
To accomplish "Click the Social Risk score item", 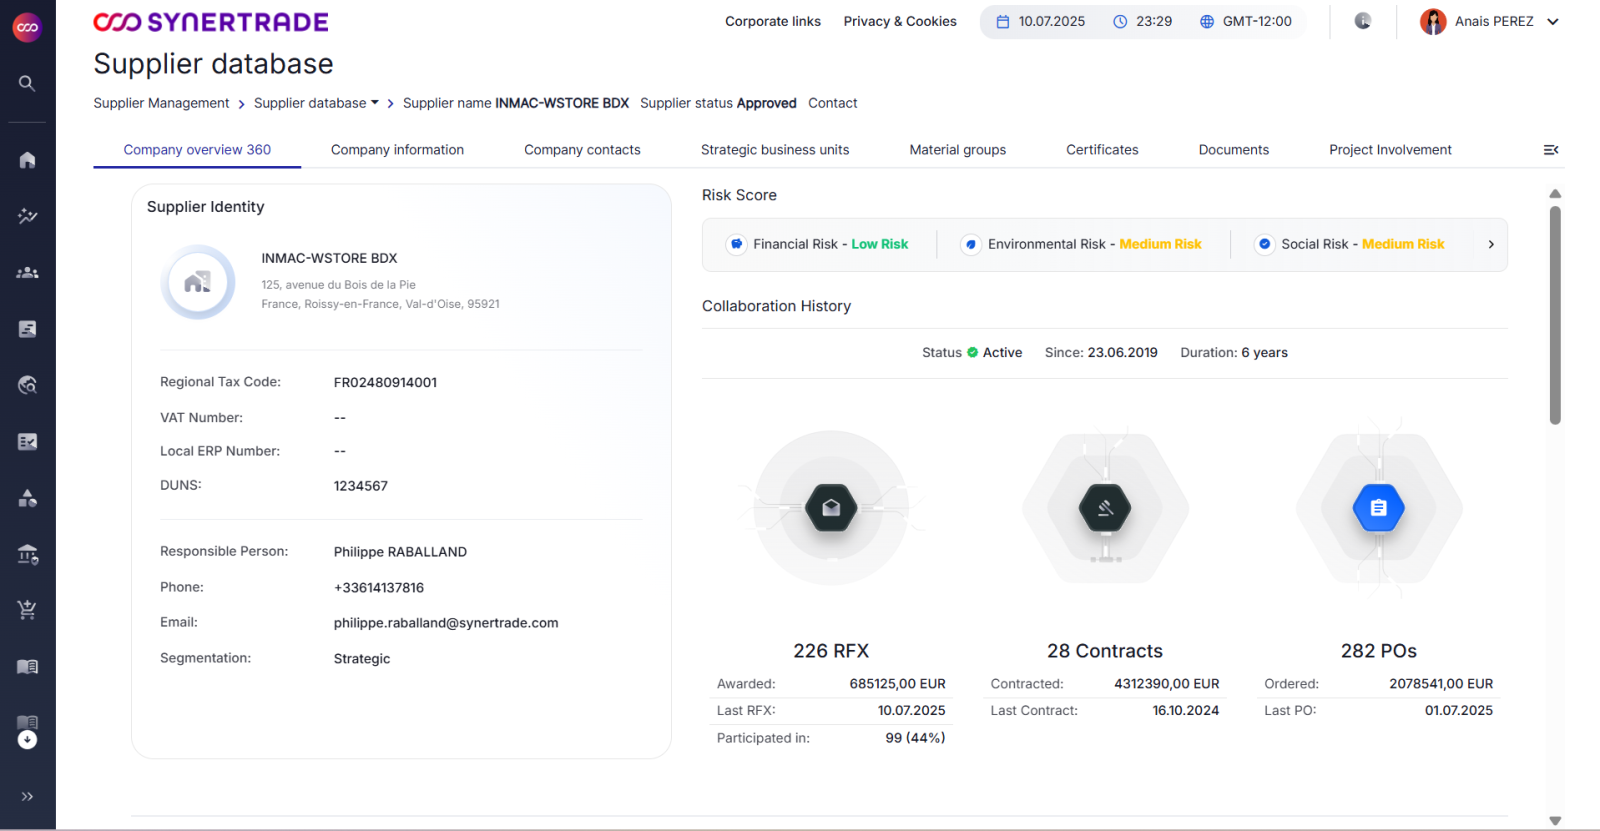I will pos(1350,244).
